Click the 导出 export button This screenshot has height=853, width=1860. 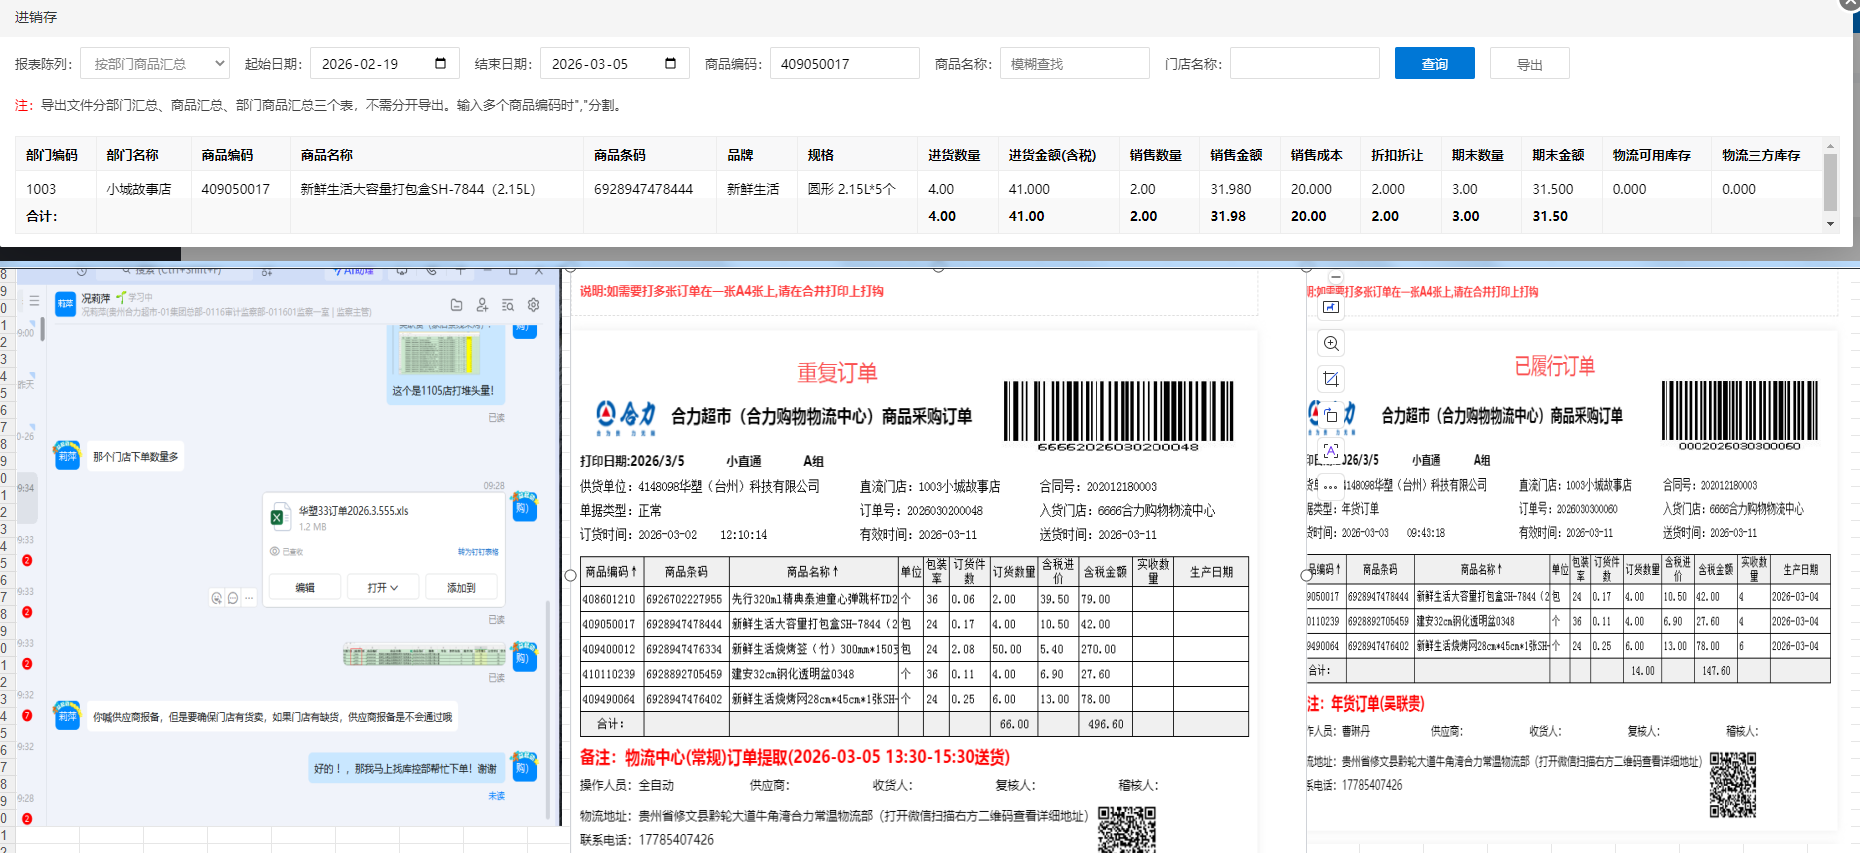point(1529,64)
